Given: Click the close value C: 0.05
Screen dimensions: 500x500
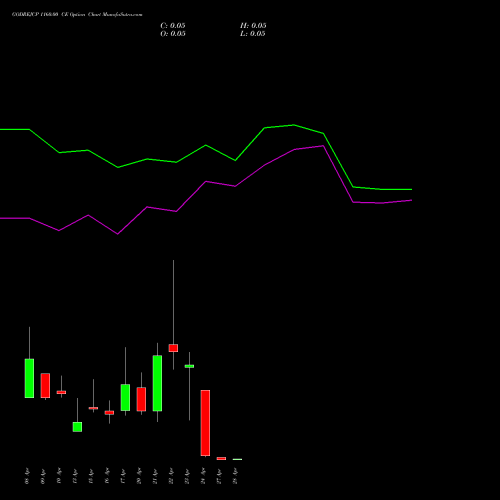Looking at the screenshot, I should (173, 26).
